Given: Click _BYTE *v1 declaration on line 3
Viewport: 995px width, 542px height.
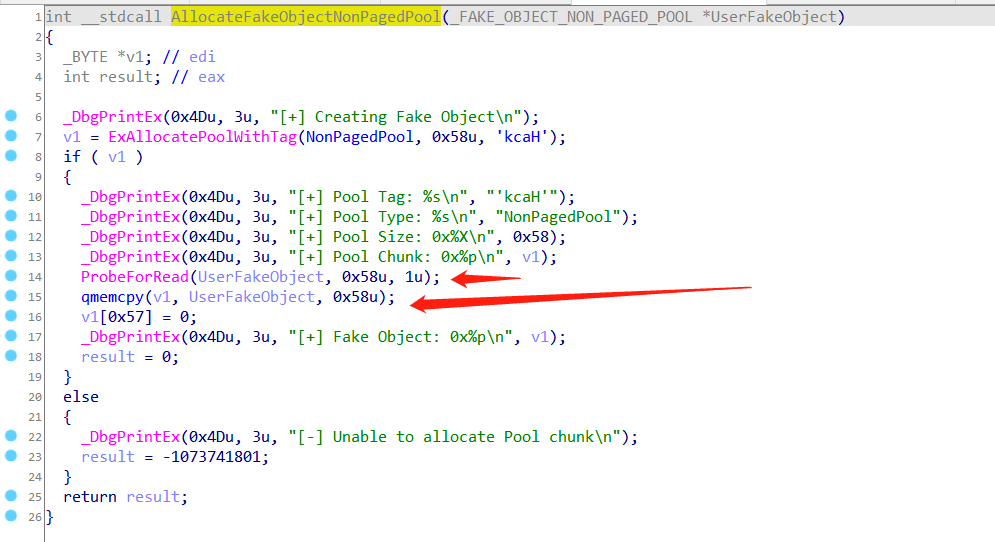Looking at the screenshot, I should 107,57.
